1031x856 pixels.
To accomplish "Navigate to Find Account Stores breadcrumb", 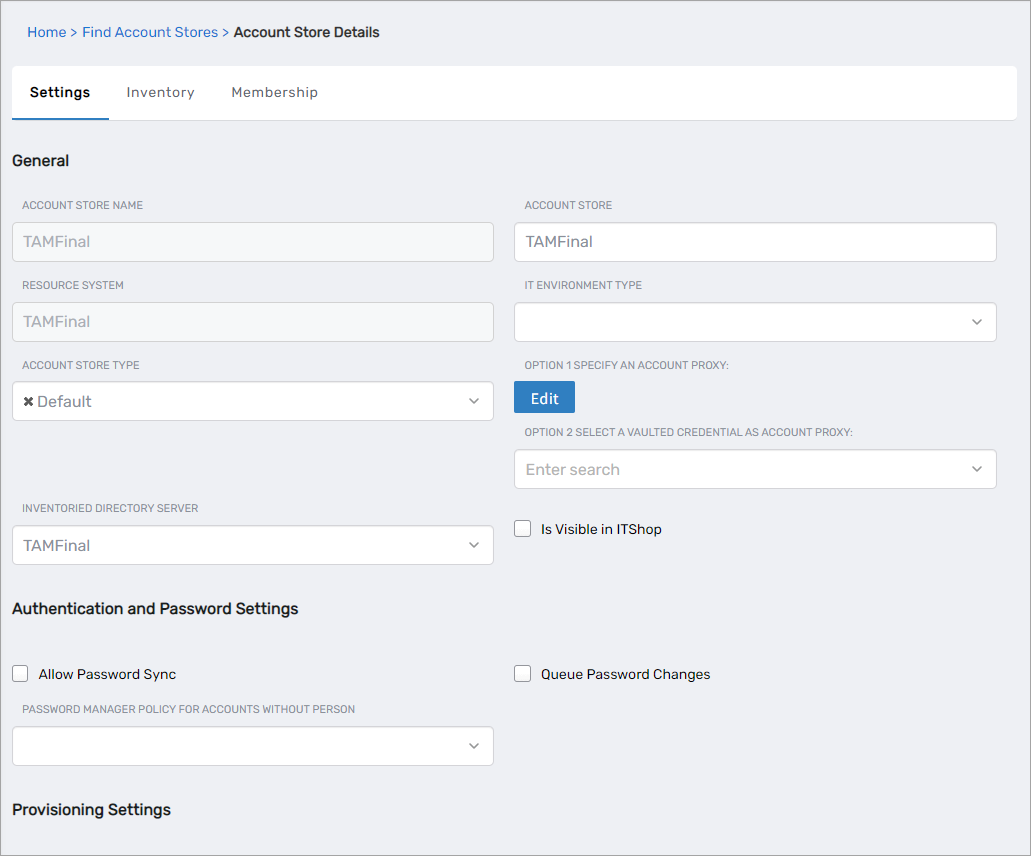I will click(150, 32).
